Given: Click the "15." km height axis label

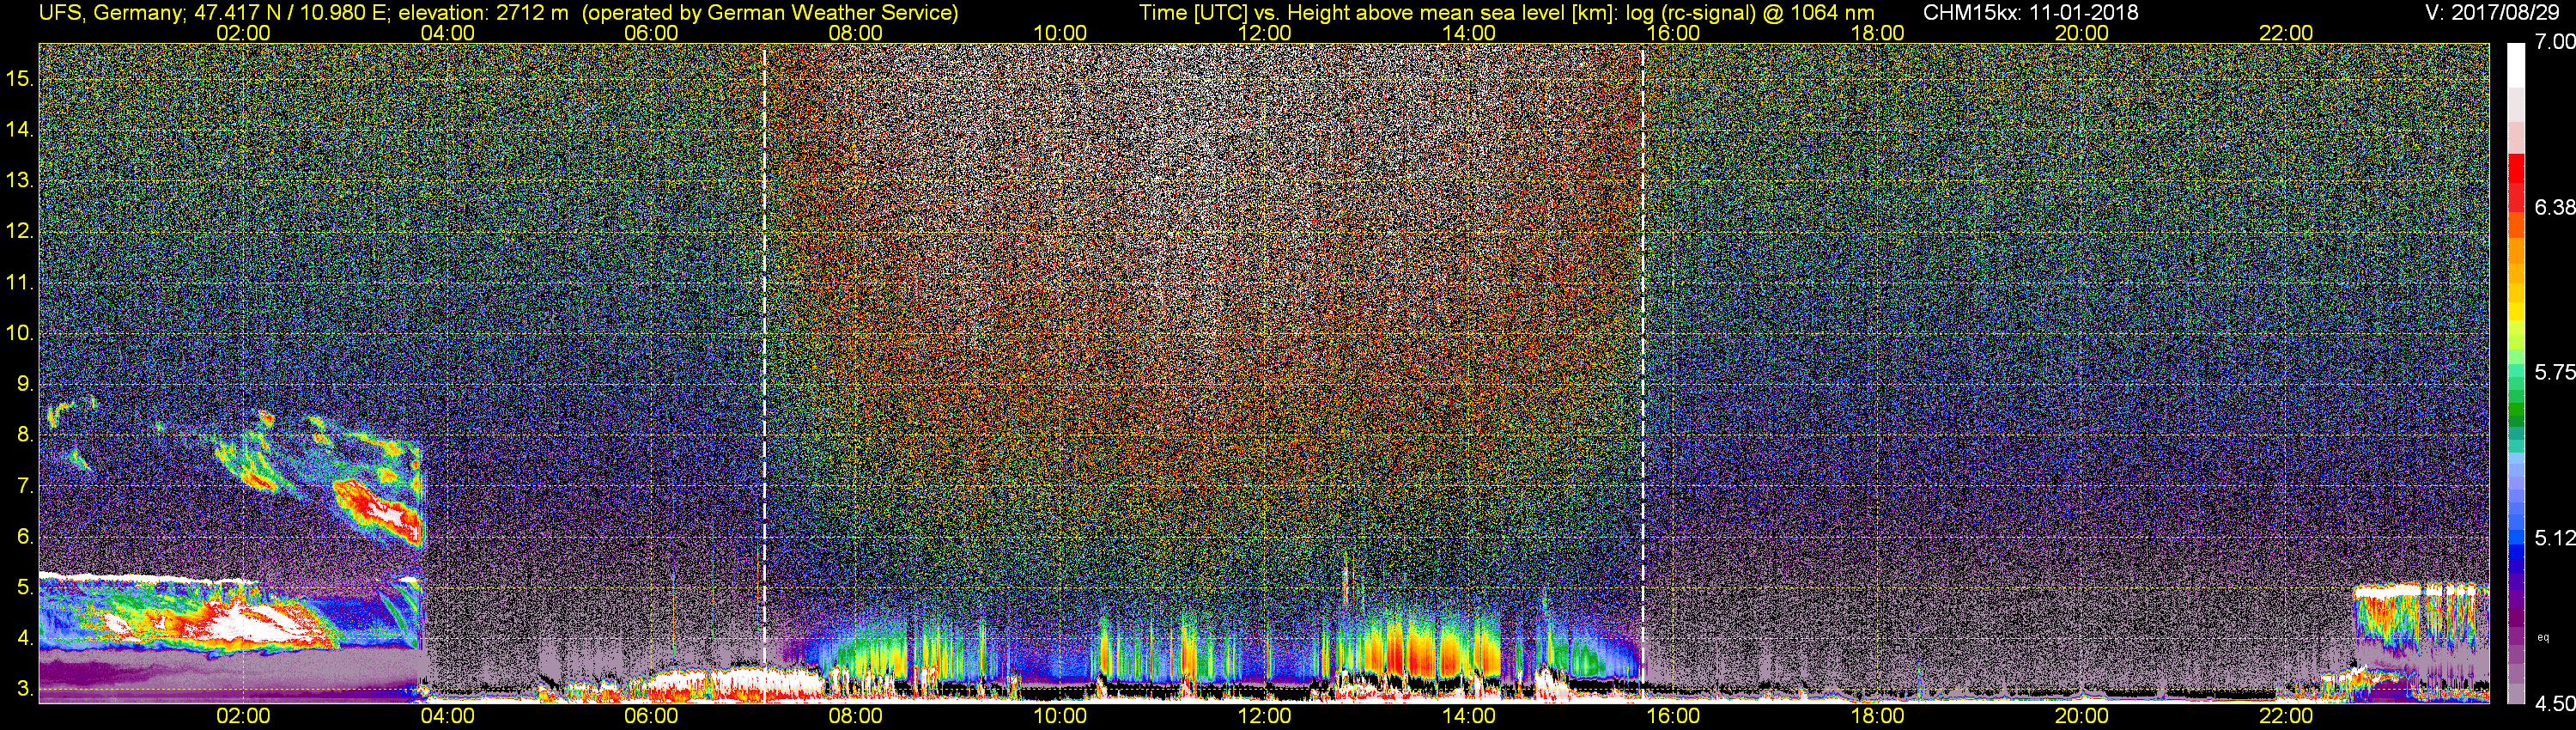Looking at the screenshot, I should pos(19,78).
